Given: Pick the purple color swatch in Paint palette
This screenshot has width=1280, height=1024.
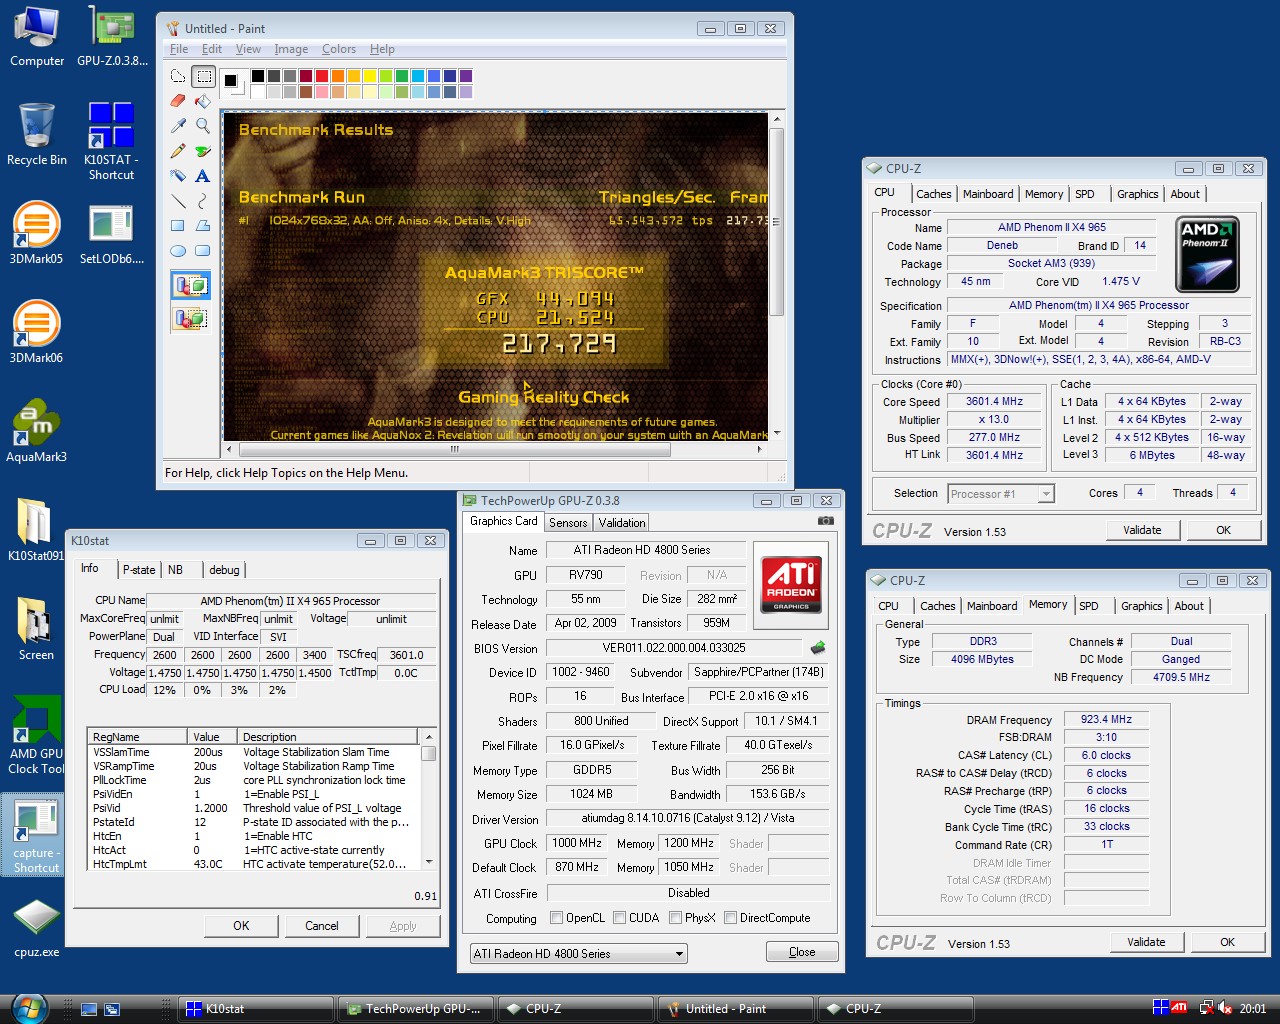Looking at the screenshot, I should pyautogui.click(x=466, y=76).
